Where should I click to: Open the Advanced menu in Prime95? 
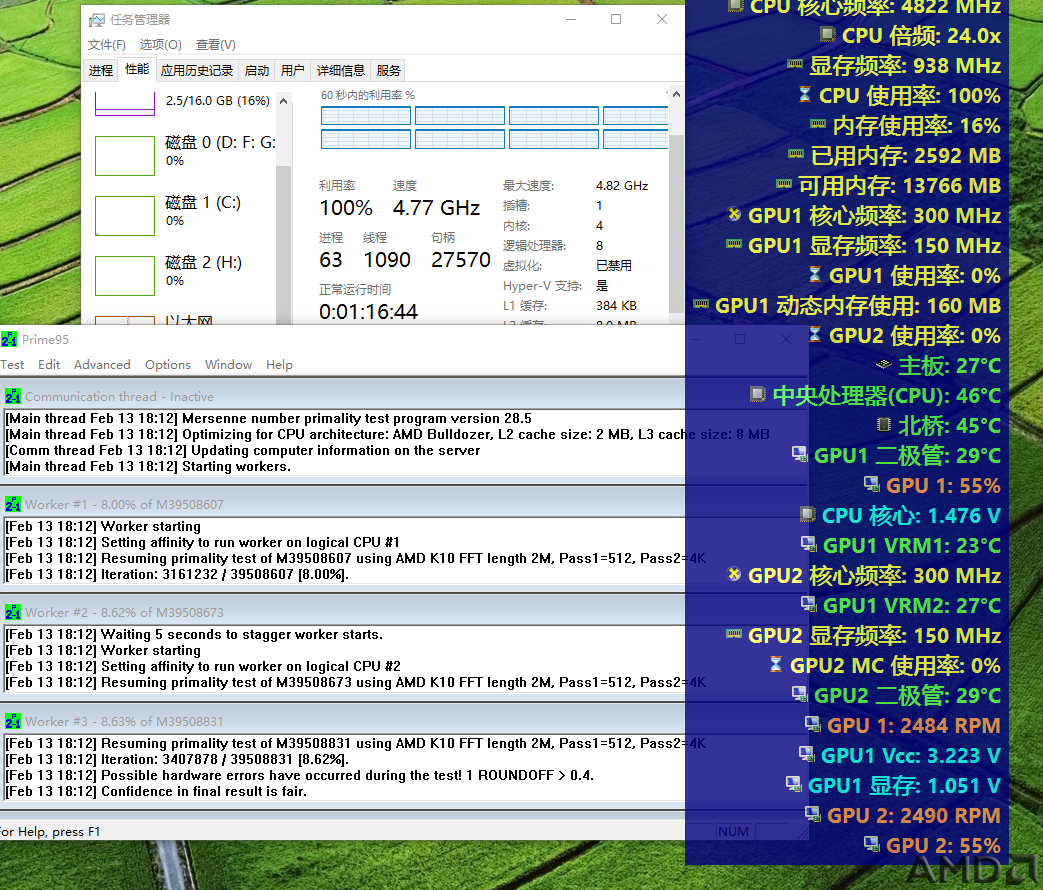point(102,365)
